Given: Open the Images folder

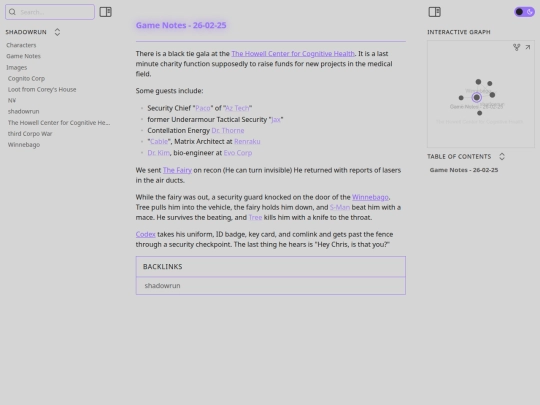Looking at the screenshot, I should 17,68.
